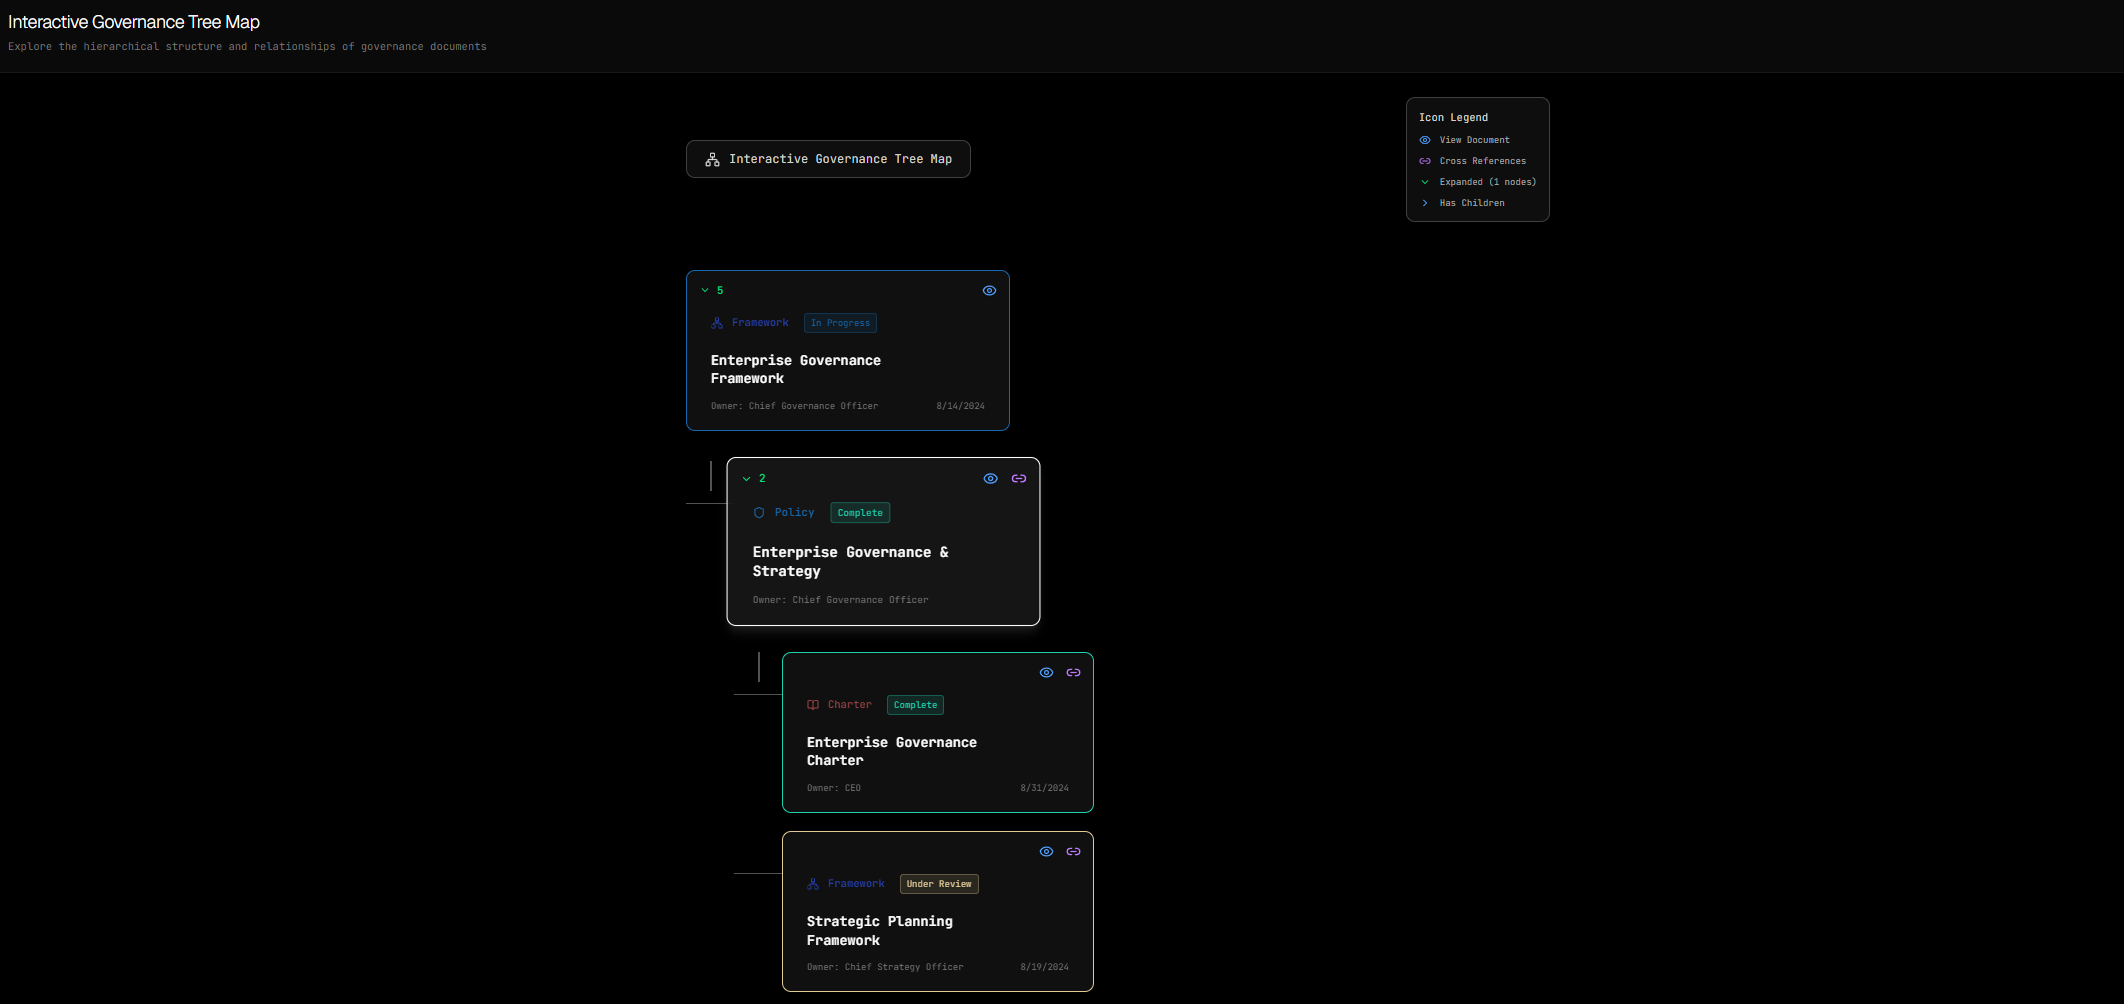This screenshot has width=2124, height=1004.
Task: Collapse the Enterprise Governance & Strategy node chevron
Action: (x=746, y=478)
